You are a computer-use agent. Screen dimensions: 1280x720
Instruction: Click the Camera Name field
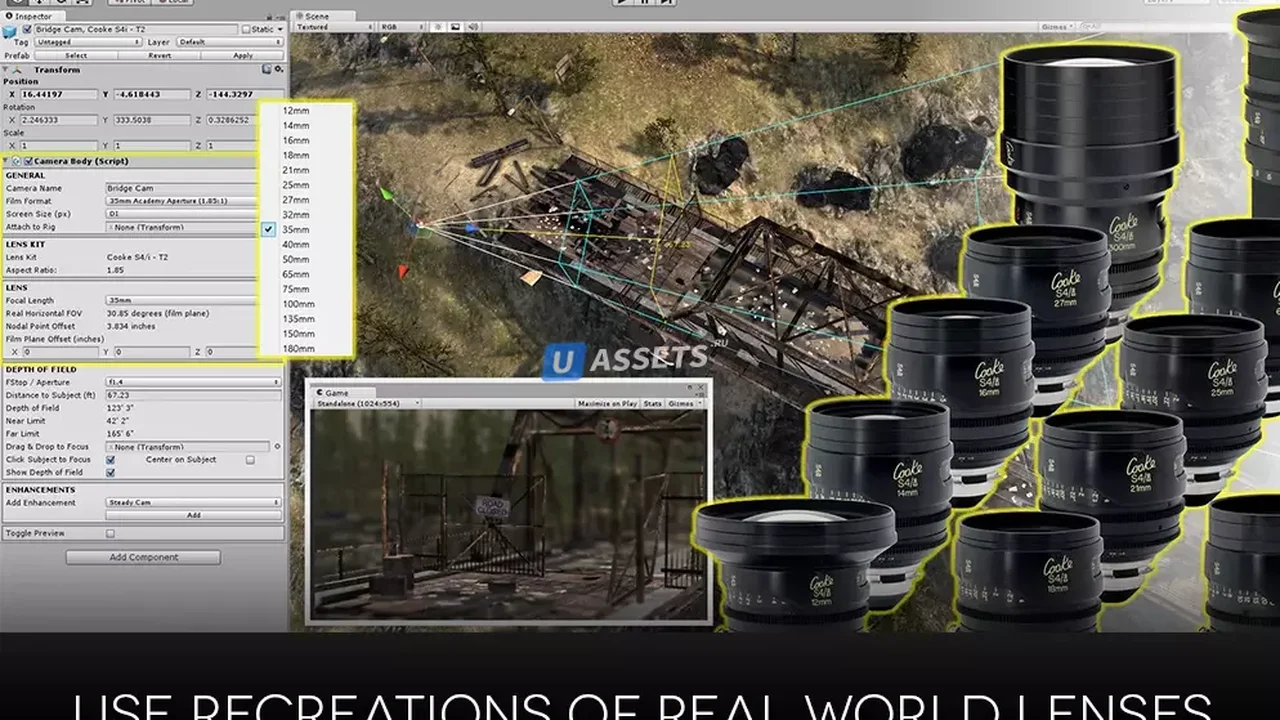[x=182, y=188]
